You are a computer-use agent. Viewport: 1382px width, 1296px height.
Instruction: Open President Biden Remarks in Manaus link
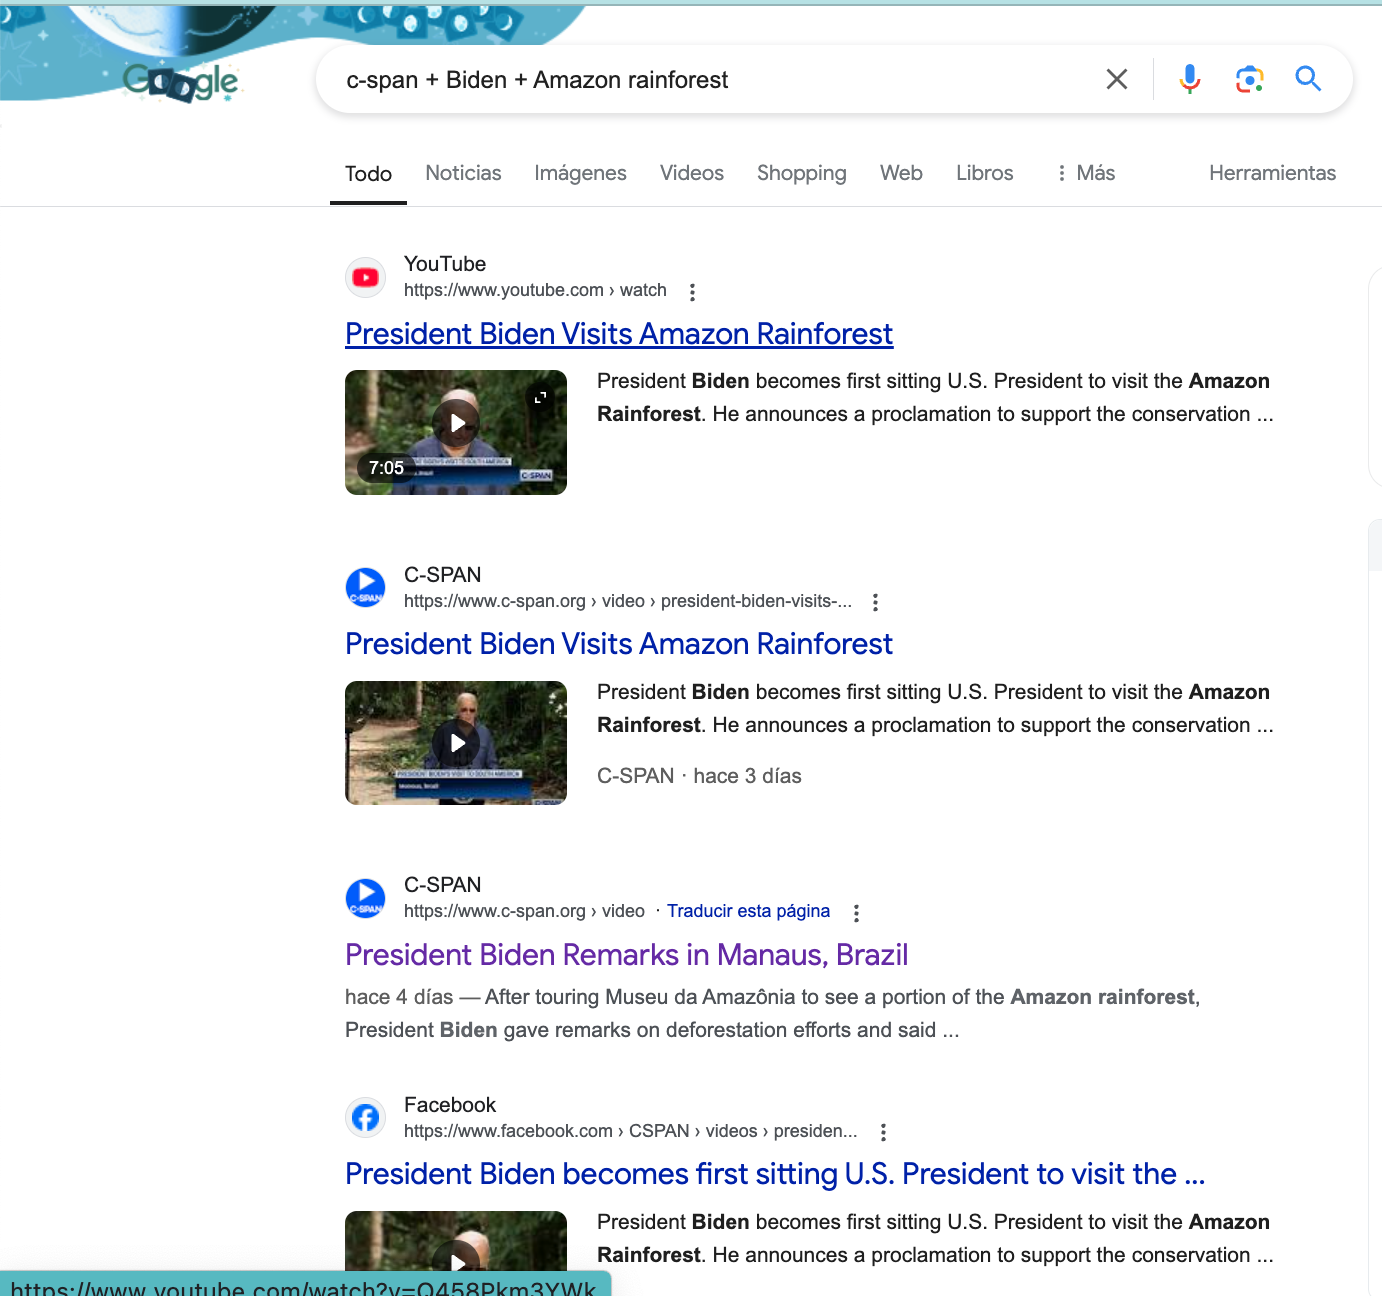click(626, 955)
